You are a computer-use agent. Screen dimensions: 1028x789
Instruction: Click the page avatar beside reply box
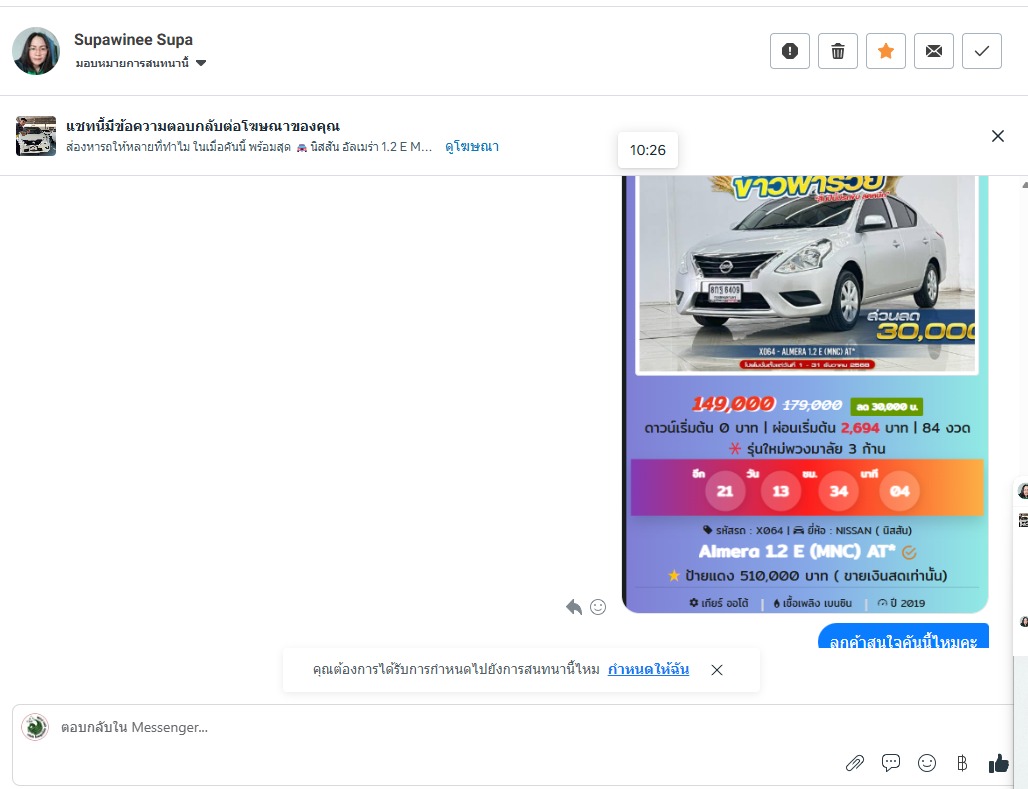(x=35, y=727)
